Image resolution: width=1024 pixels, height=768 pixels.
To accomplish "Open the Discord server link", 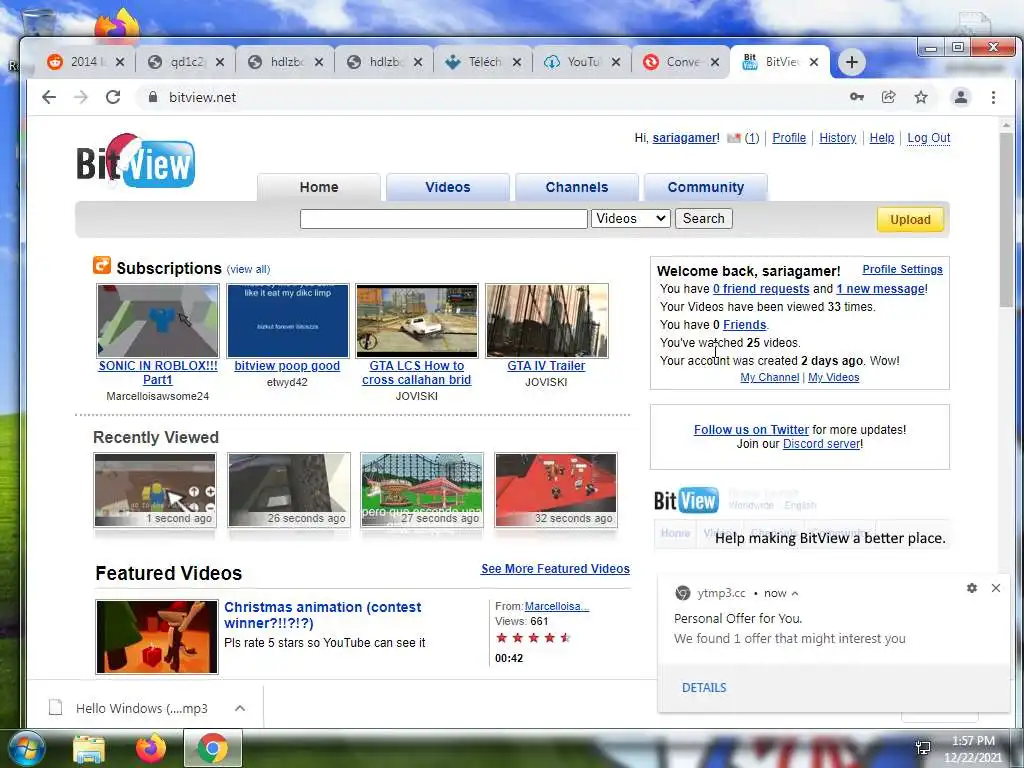I will point(822,444).
